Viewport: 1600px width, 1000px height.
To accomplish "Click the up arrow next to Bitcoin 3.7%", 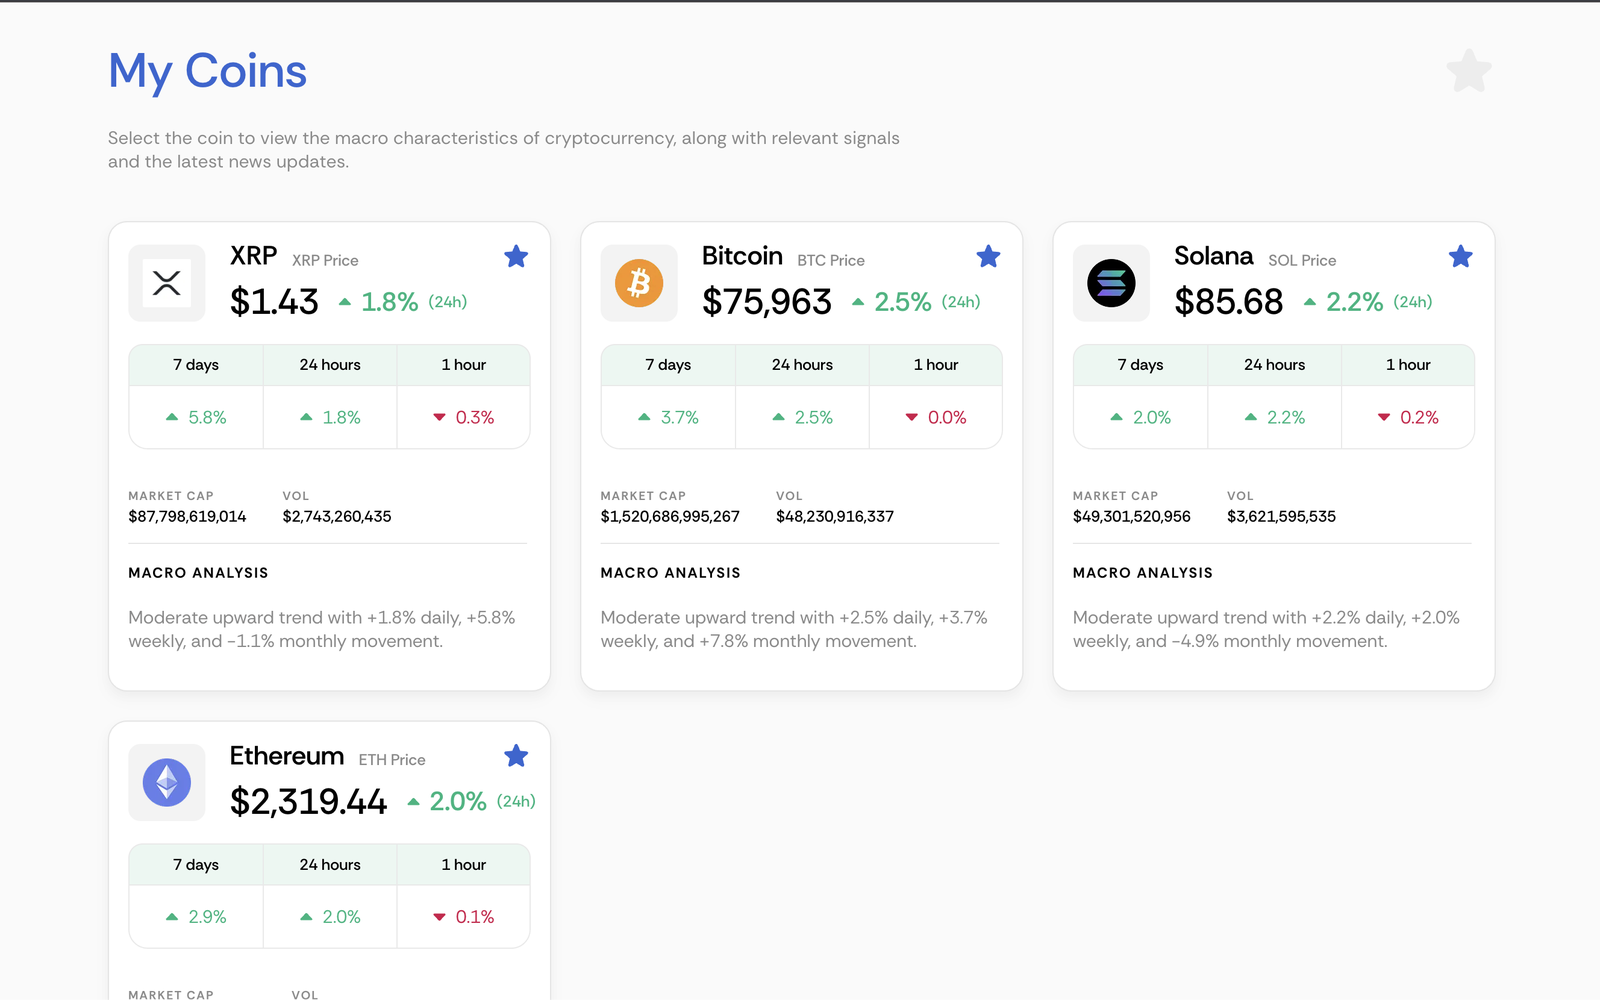I will [644, 417].
